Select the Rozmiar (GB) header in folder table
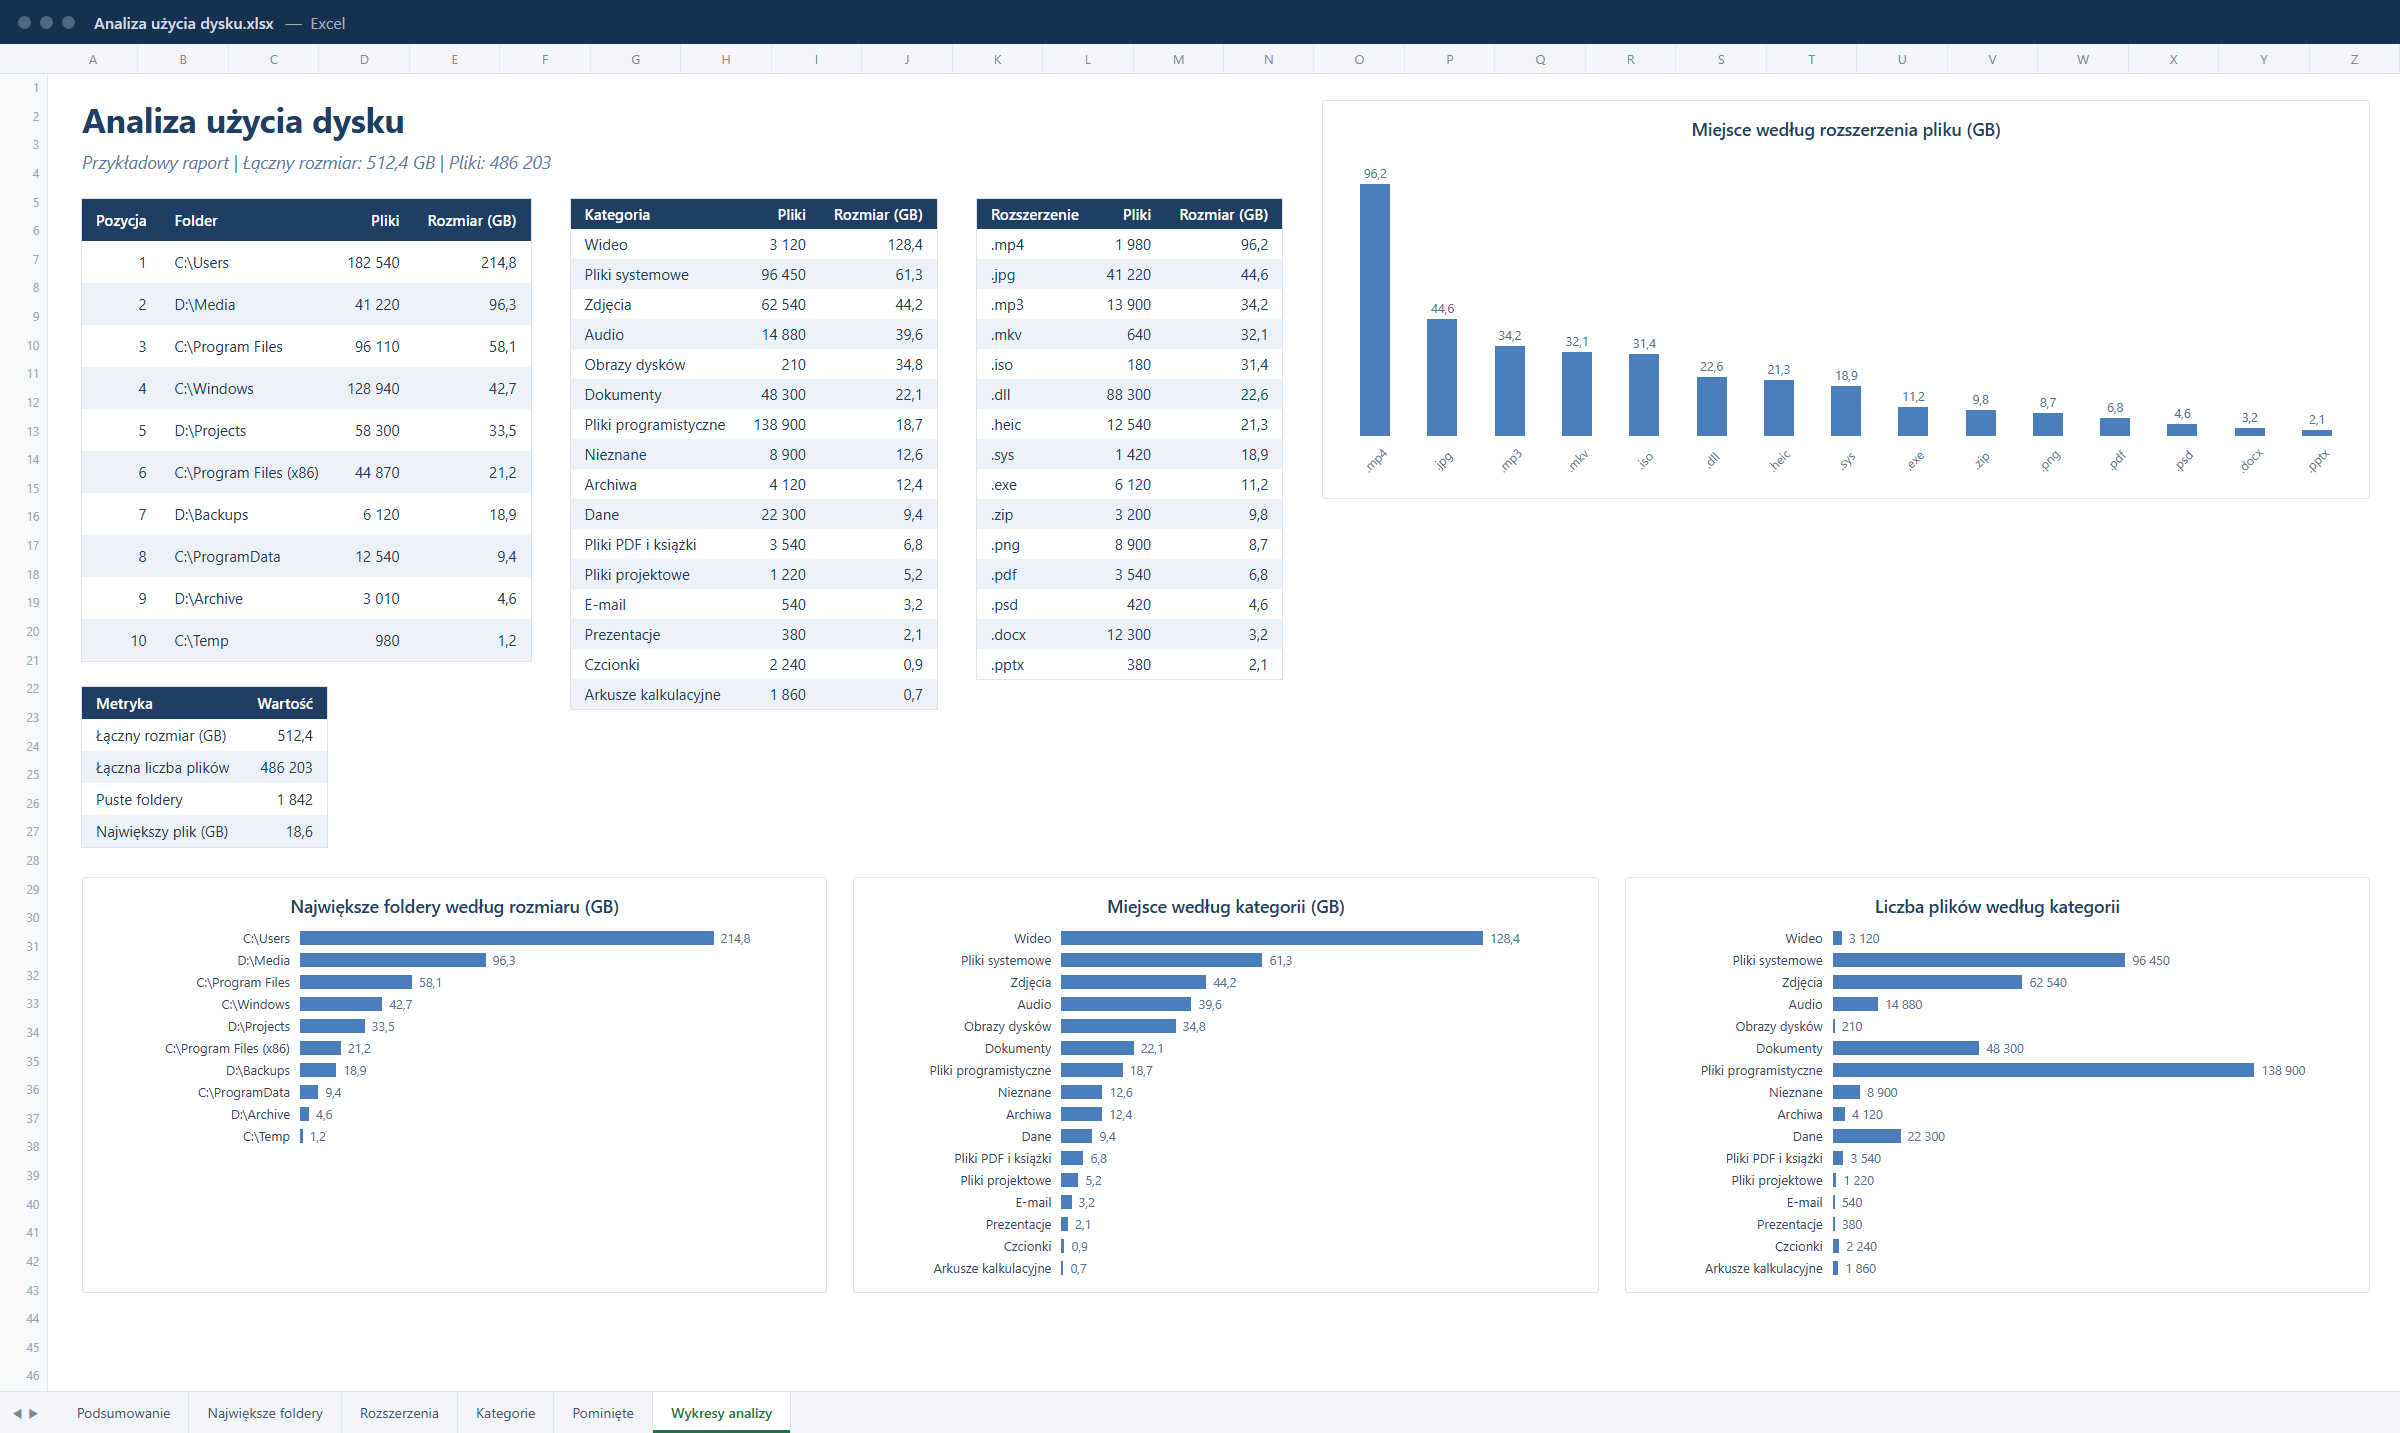 click(471, 220)
